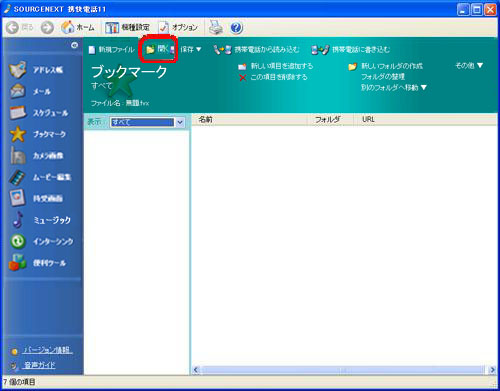Click horizontal scrollbar right arrow
500x391 pixels.
click(x=492, y=370)
